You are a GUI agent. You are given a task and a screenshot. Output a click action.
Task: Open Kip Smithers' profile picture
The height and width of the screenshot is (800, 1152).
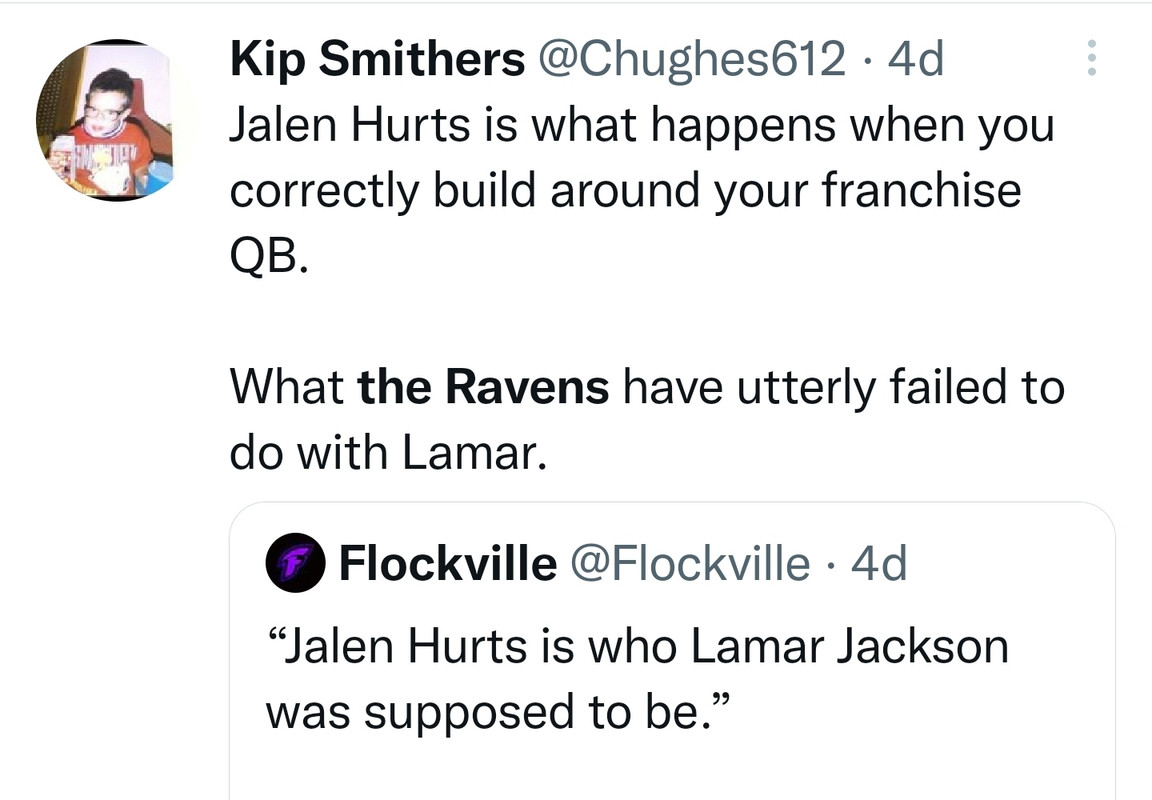click(105, 121)
